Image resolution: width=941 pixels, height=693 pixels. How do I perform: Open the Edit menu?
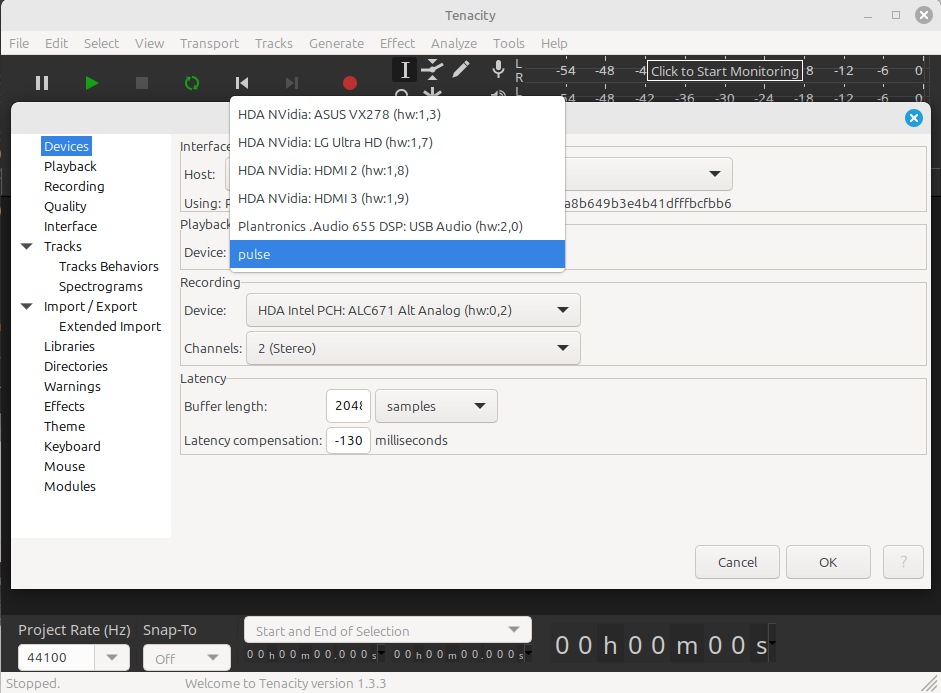click(56, 43)
